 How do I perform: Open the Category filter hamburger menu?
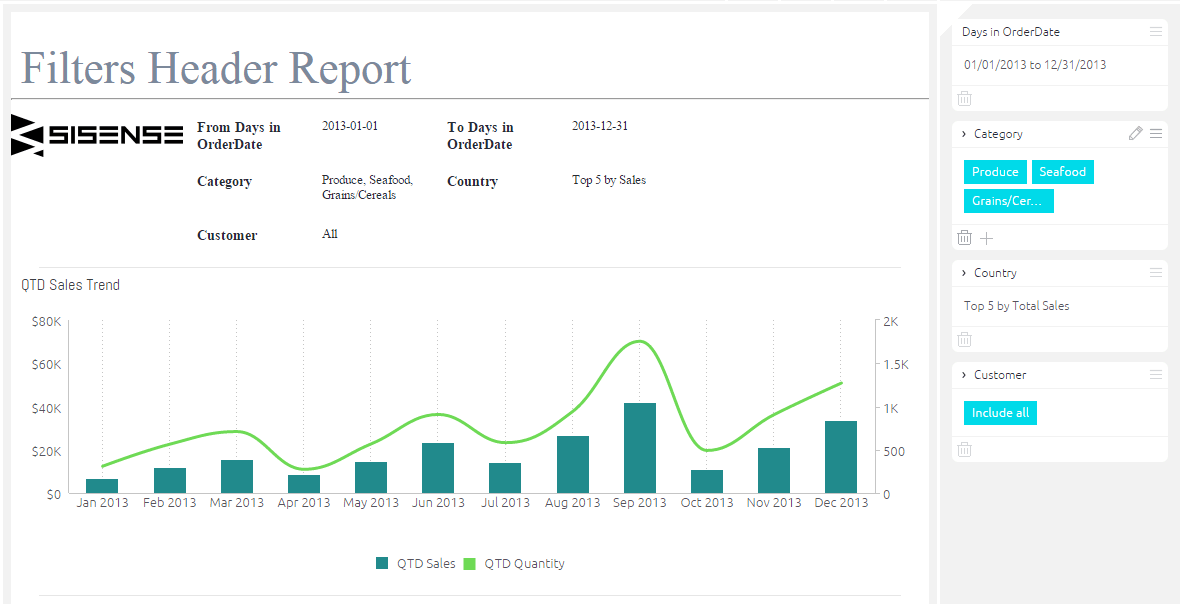pyautogui.click(x=1155, y=134)
